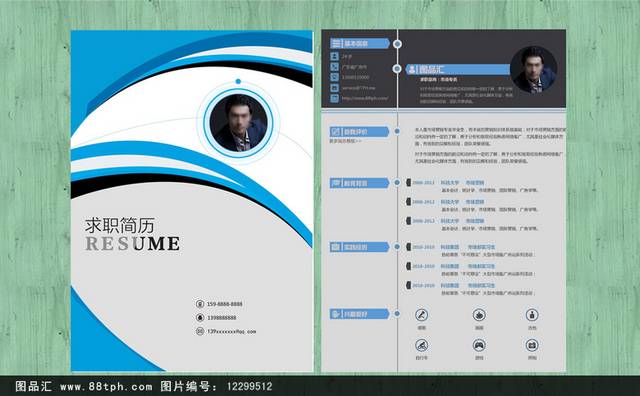640x396 pixels.
Task: Click the flag icon inside the 教育背景 banner
Action: [336, 183]
